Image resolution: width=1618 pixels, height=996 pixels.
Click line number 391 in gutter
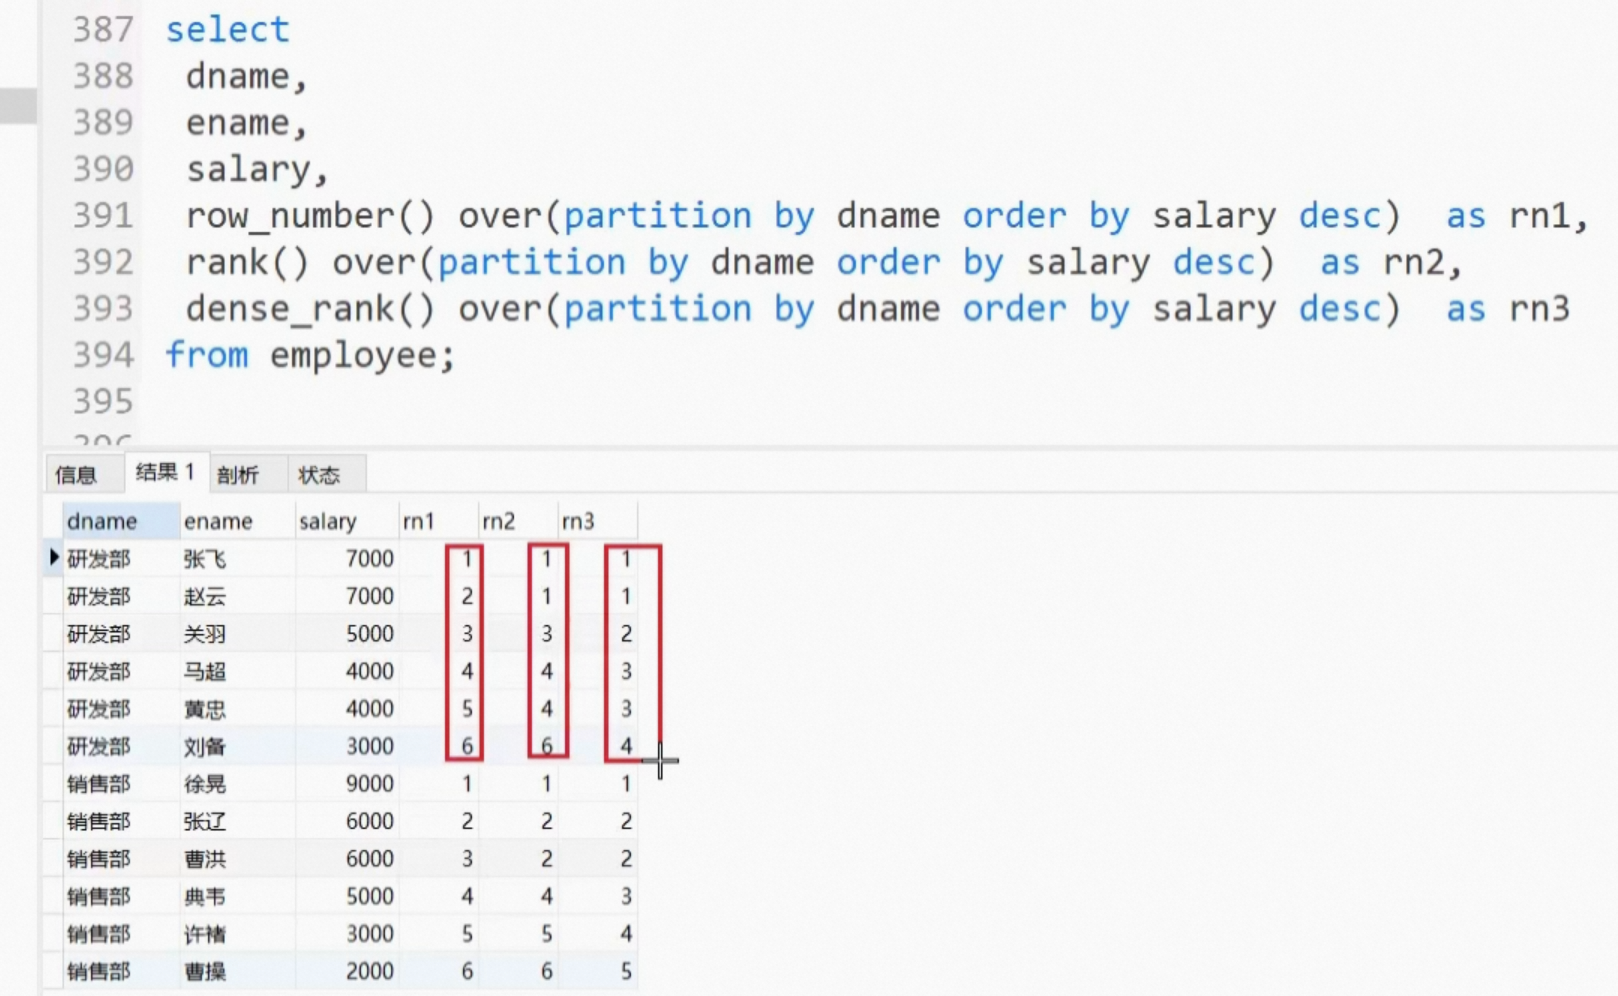click(103, 216)
